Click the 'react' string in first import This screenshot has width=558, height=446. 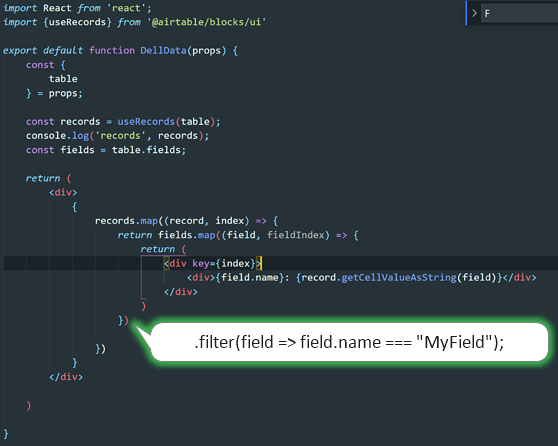pos(126,8)
